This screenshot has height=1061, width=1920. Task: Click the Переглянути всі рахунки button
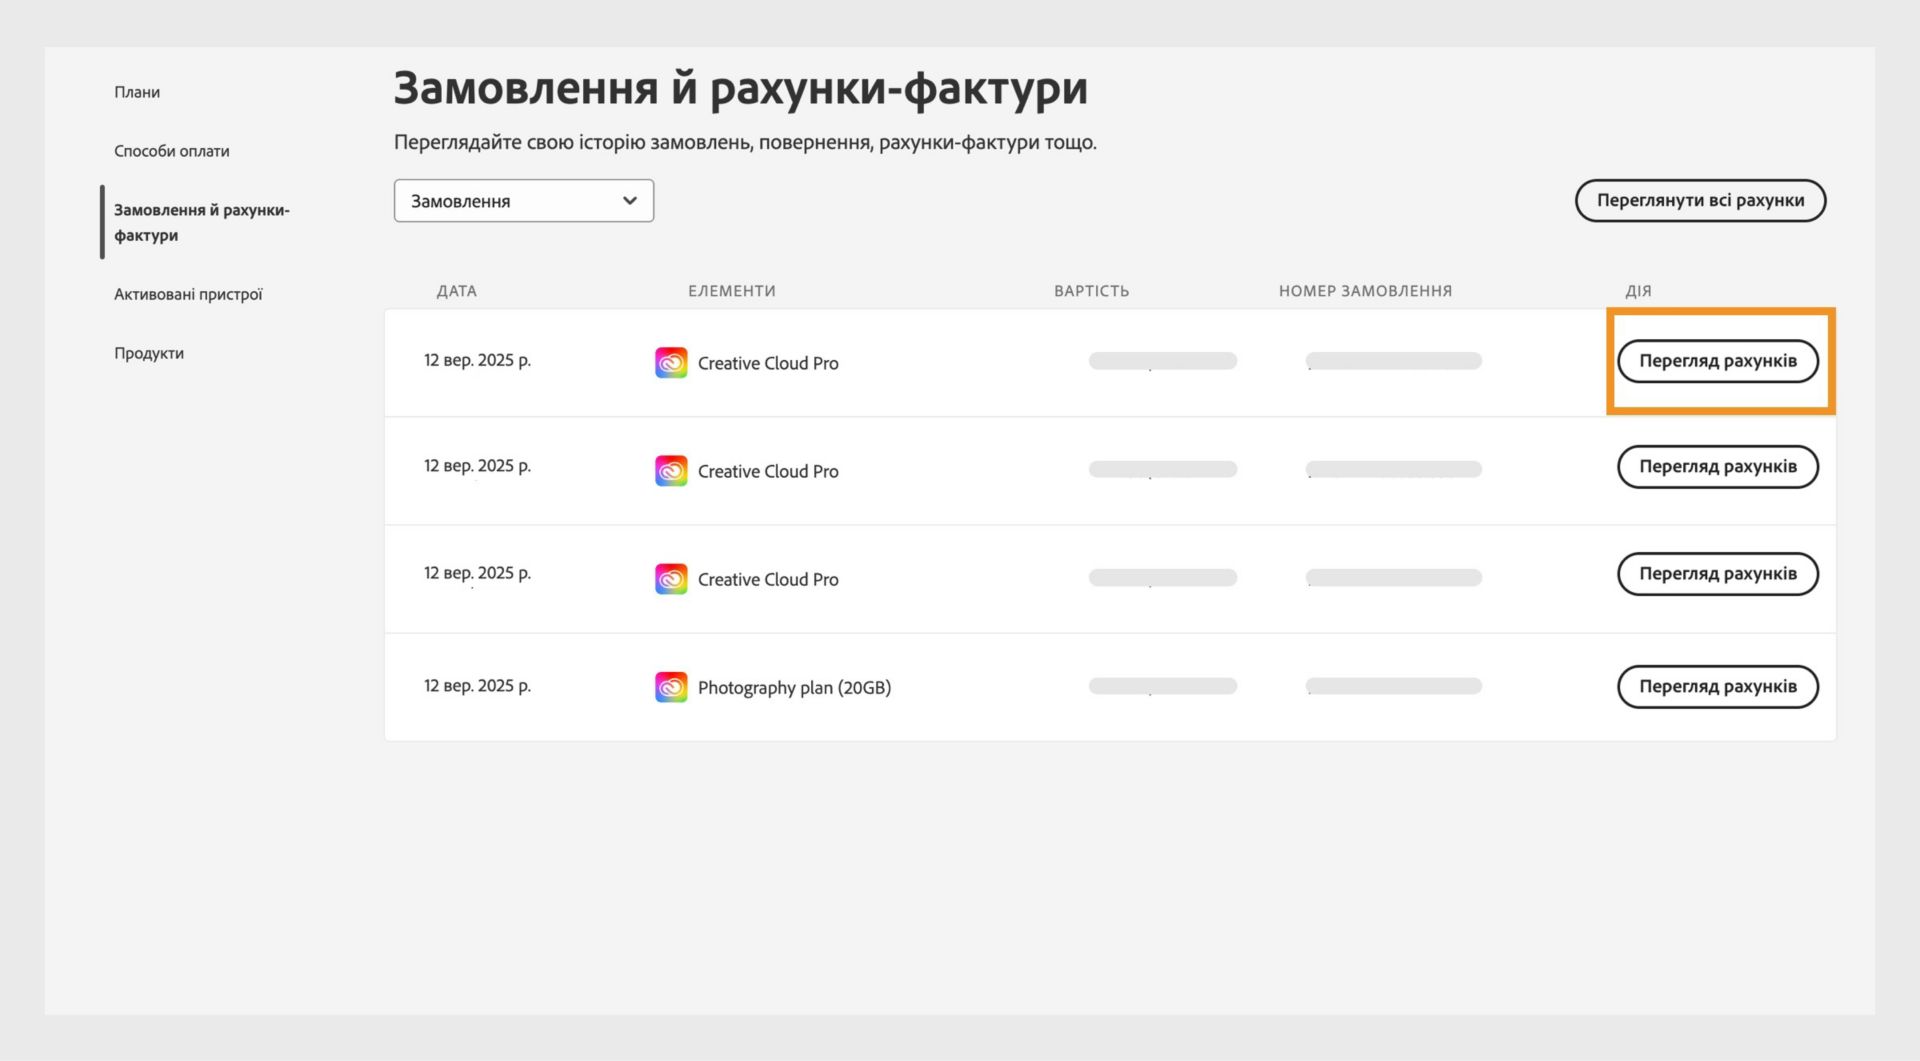tap(1700, 200)
